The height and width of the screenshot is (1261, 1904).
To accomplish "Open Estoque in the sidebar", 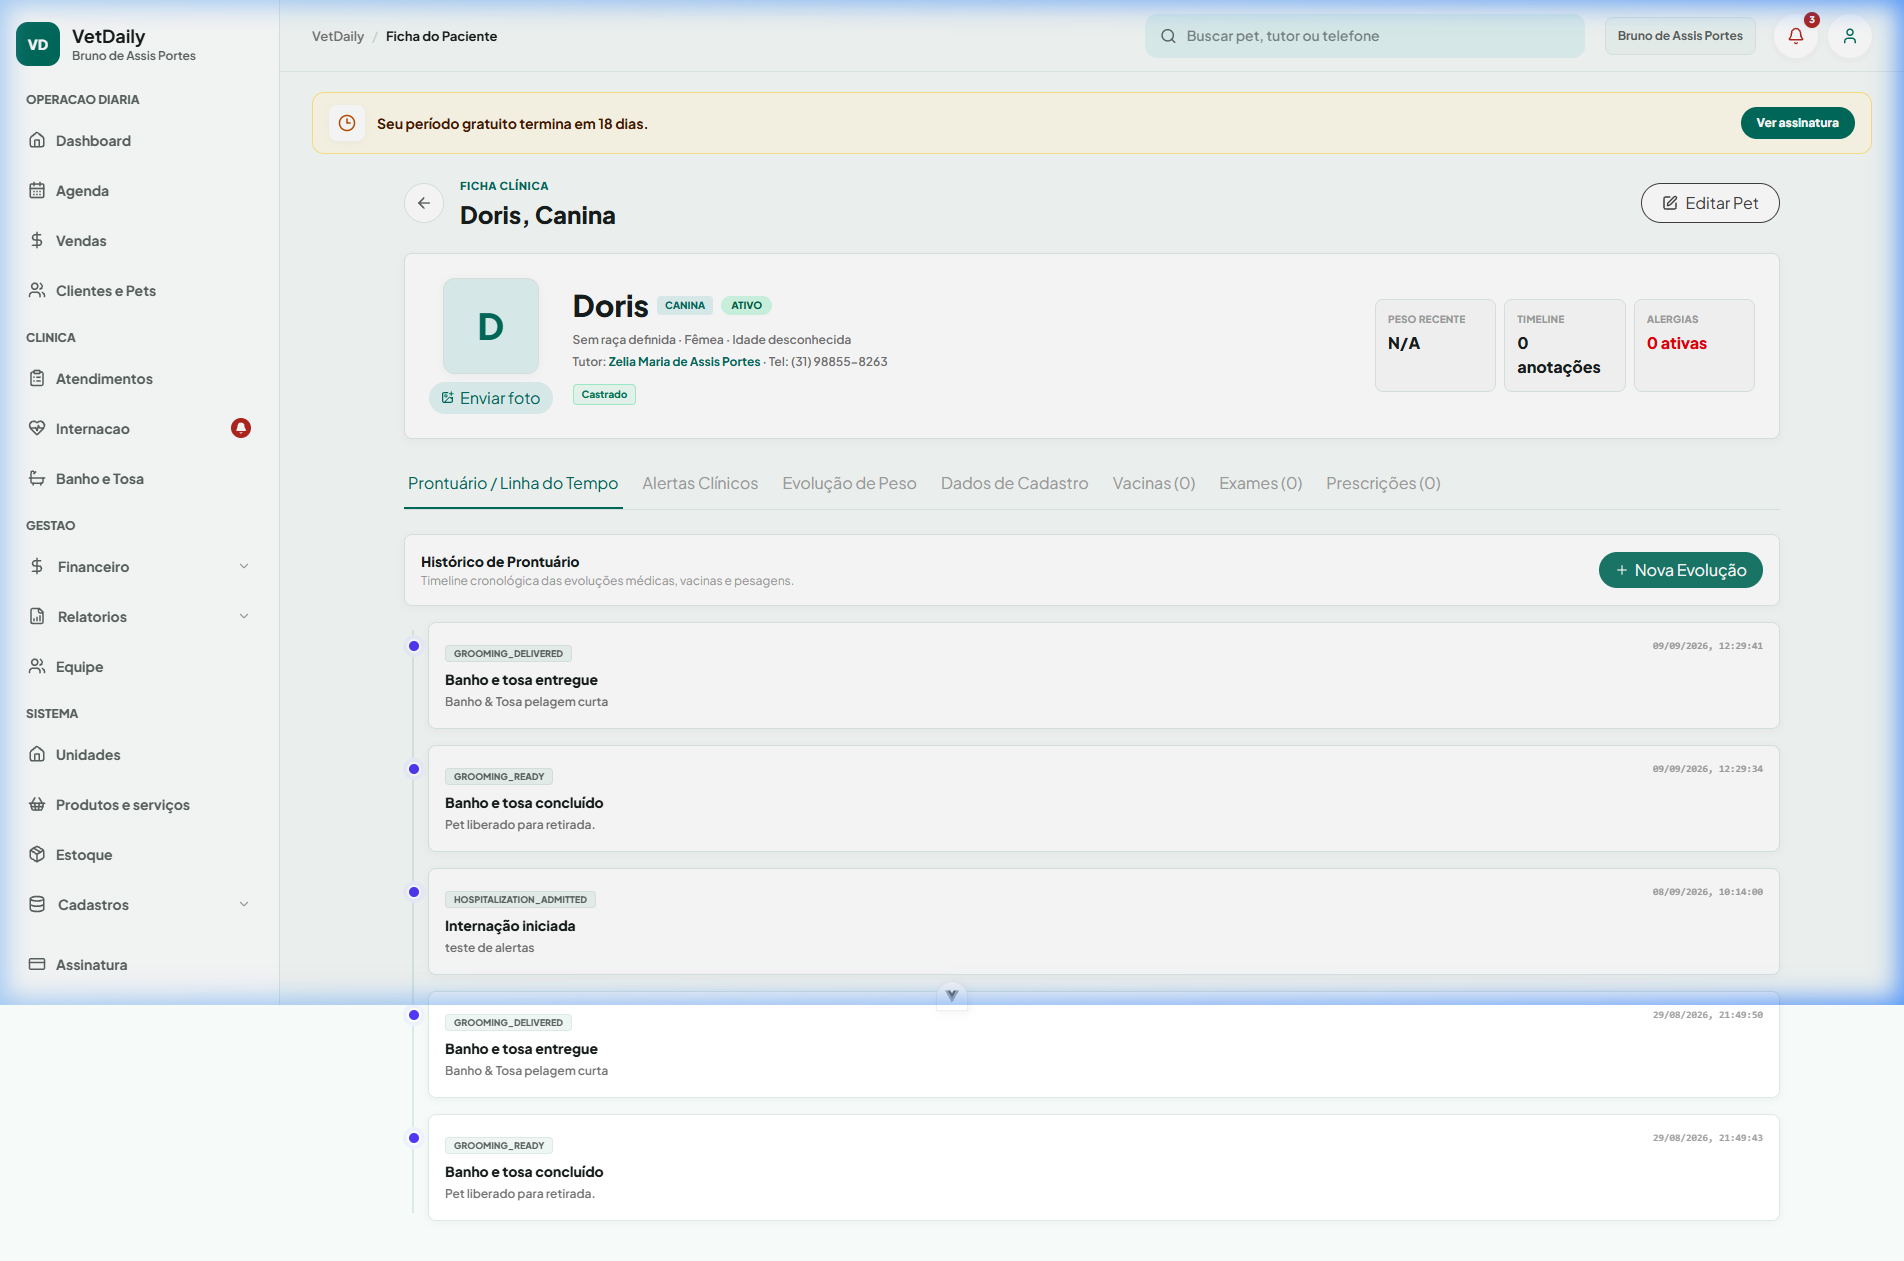I will [140, 855].
